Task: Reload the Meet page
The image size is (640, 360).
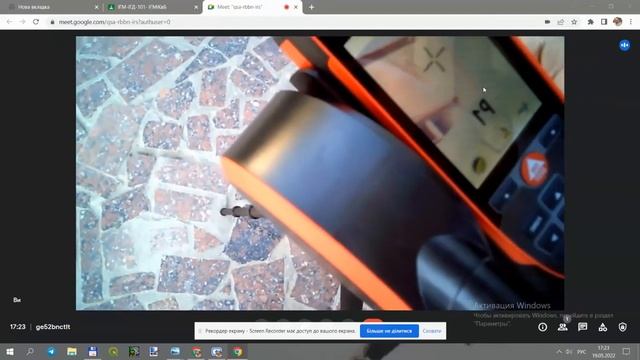Action: coord(36,22)
